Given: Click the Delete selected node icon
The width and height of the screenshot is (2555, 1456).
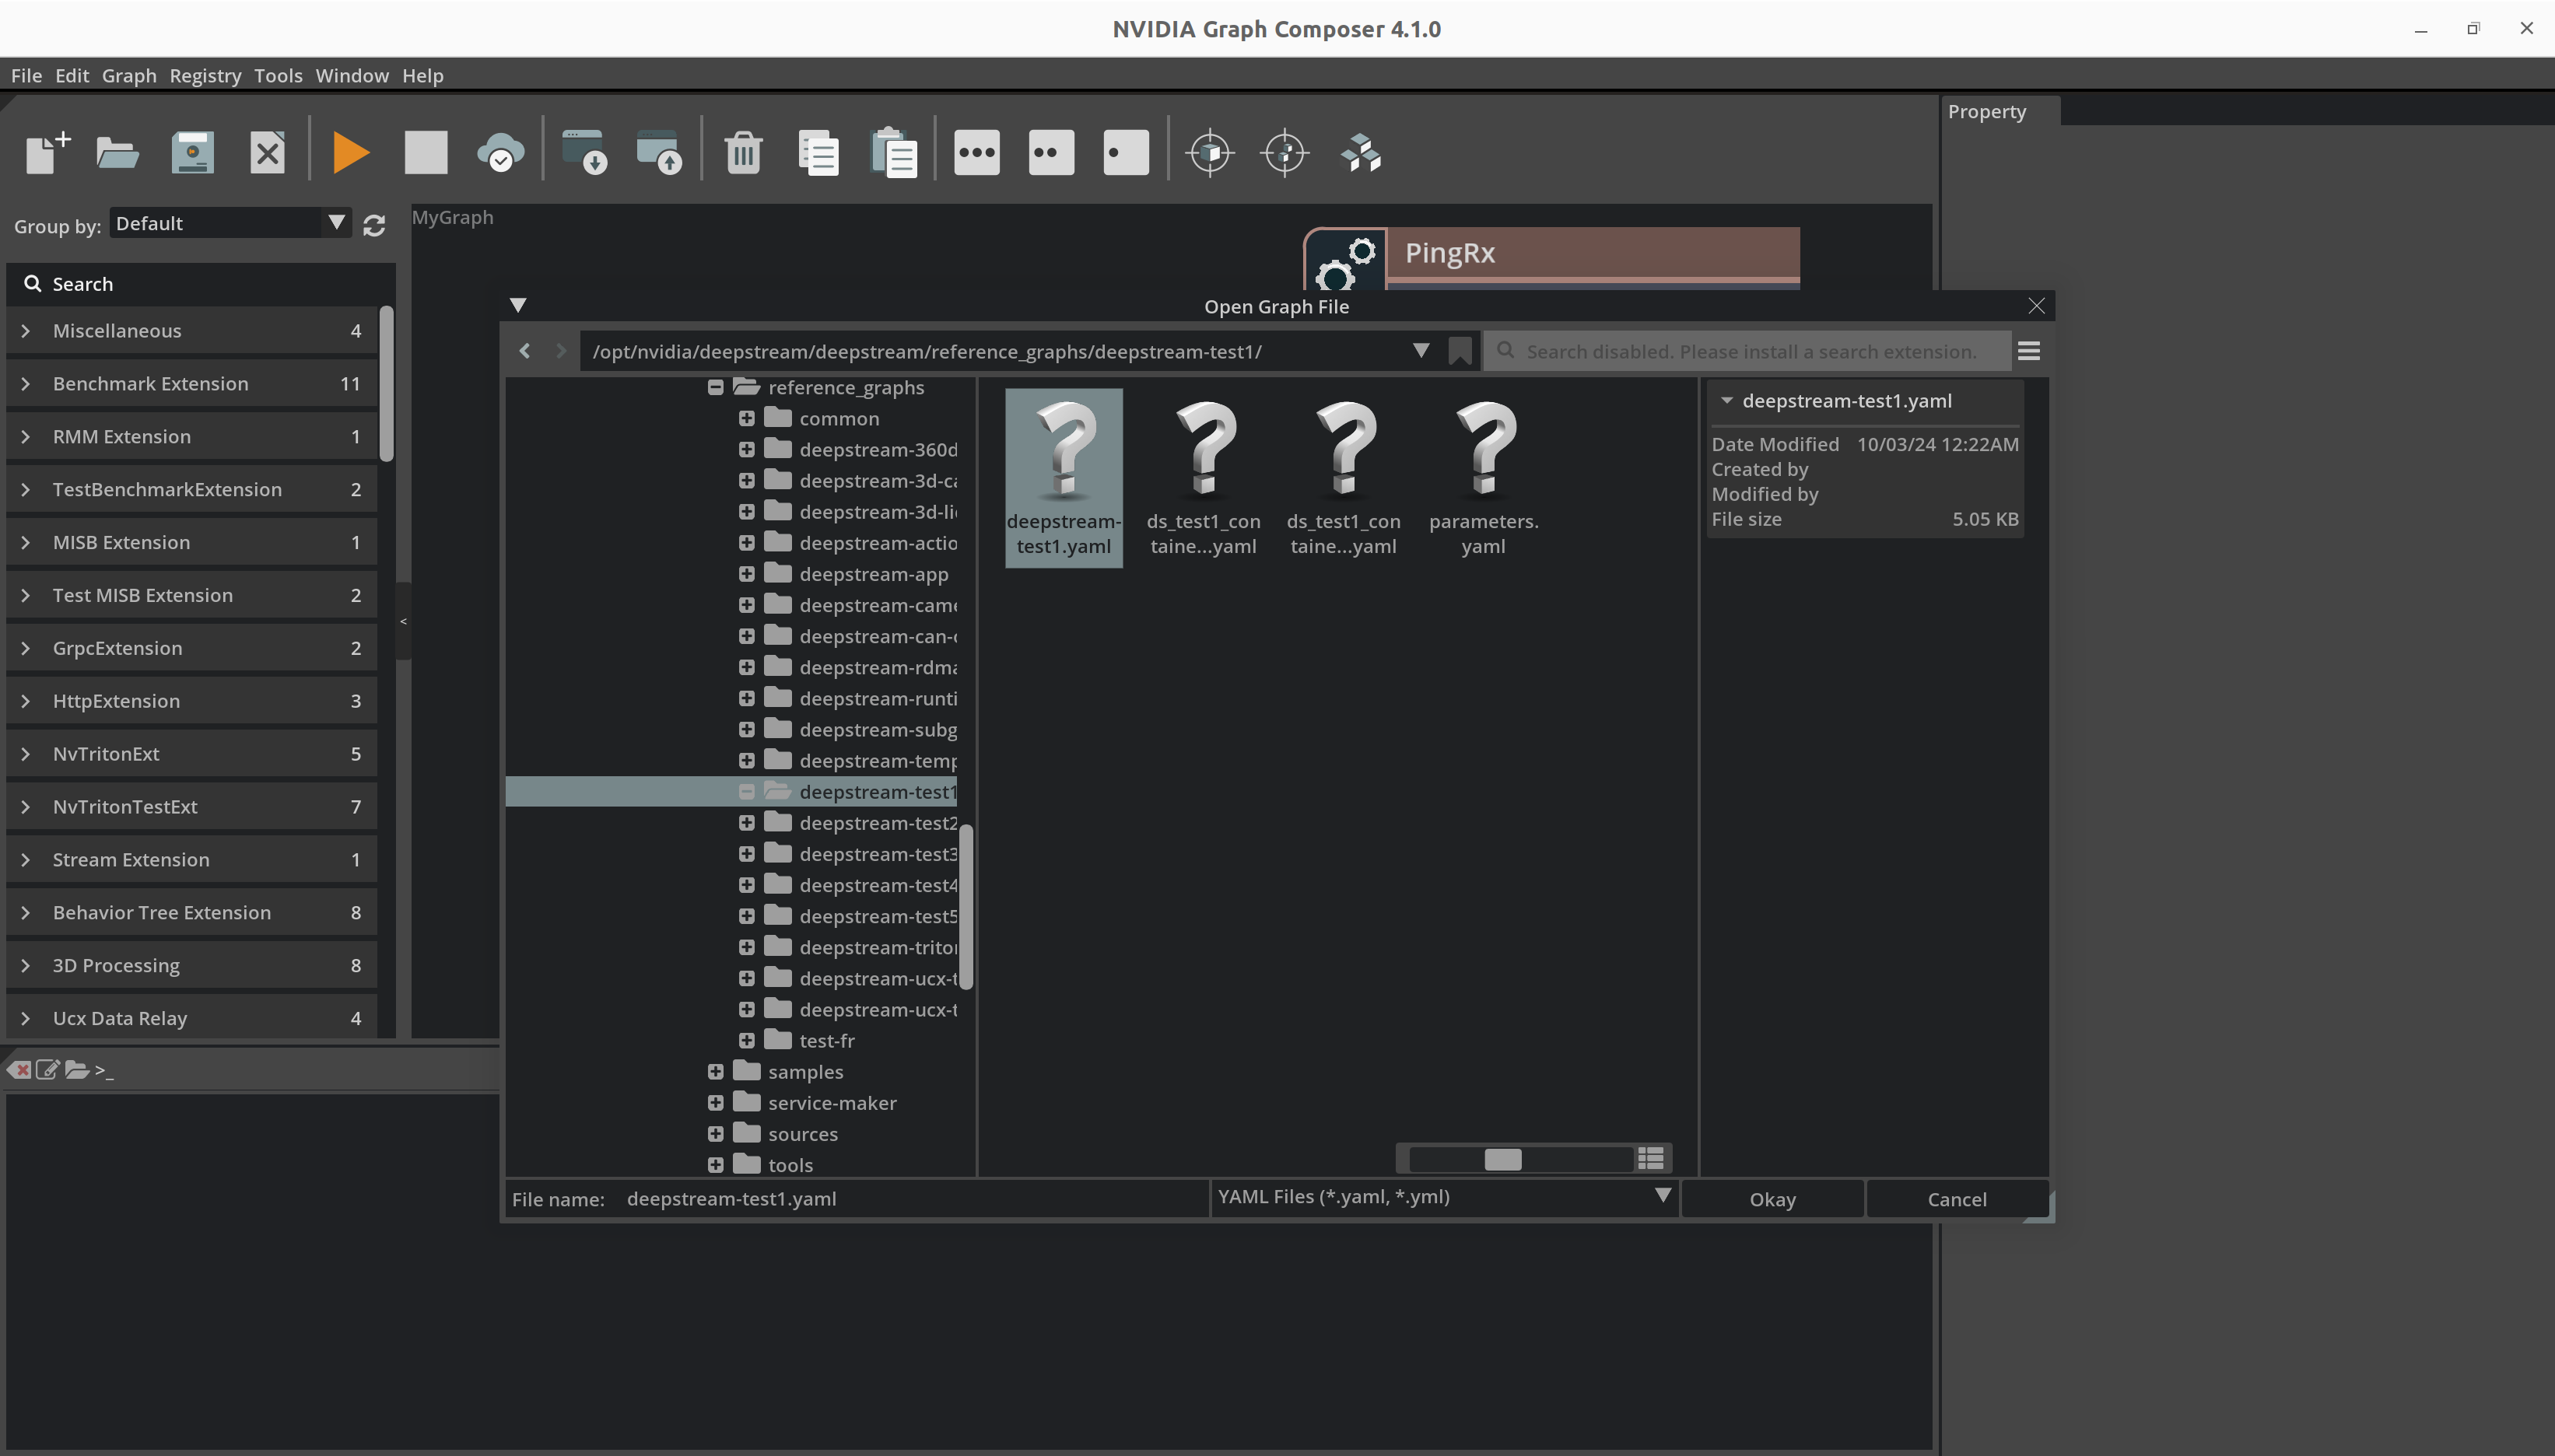Looking at the screenshot, I should 739,152.
